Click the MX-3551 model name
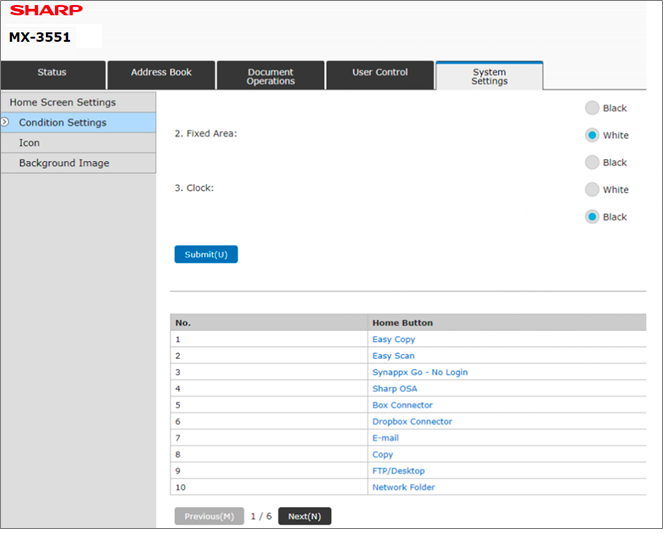Image resolution: width=665 pixels, height=533 pixels. [x=40, y=37]
